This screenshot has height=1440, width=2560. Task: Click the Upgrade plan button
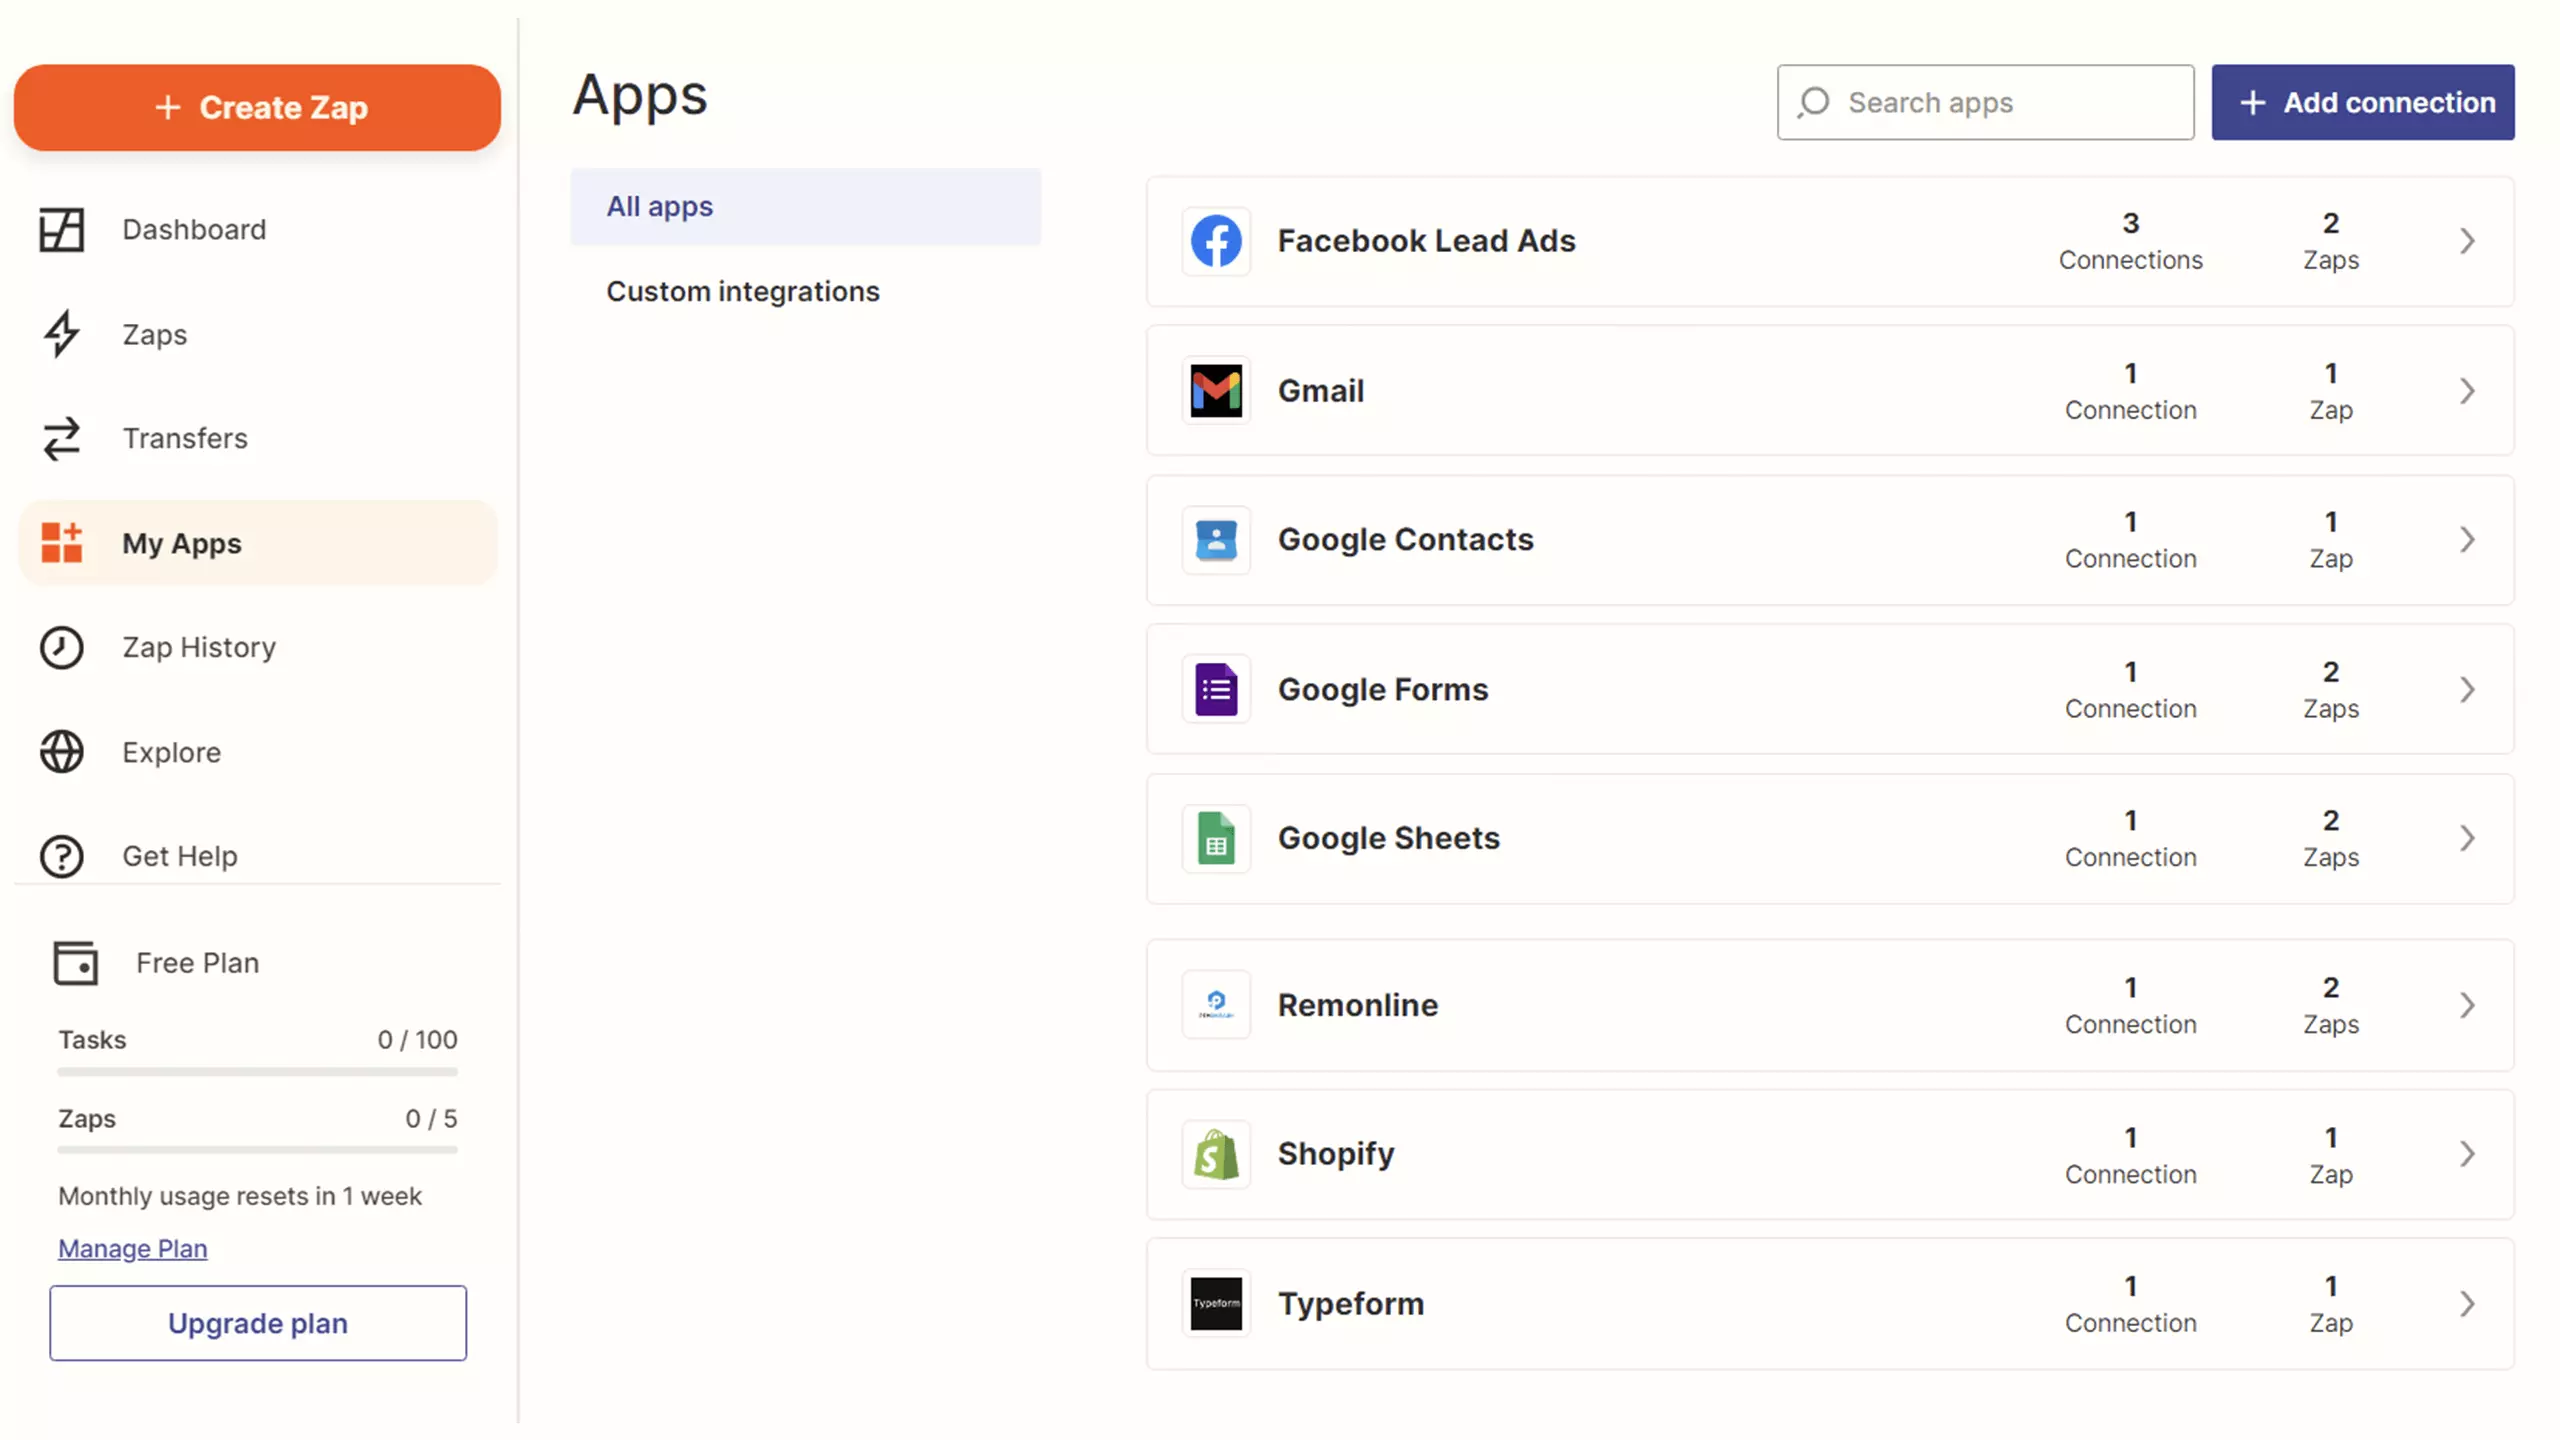click(258, 1323)
